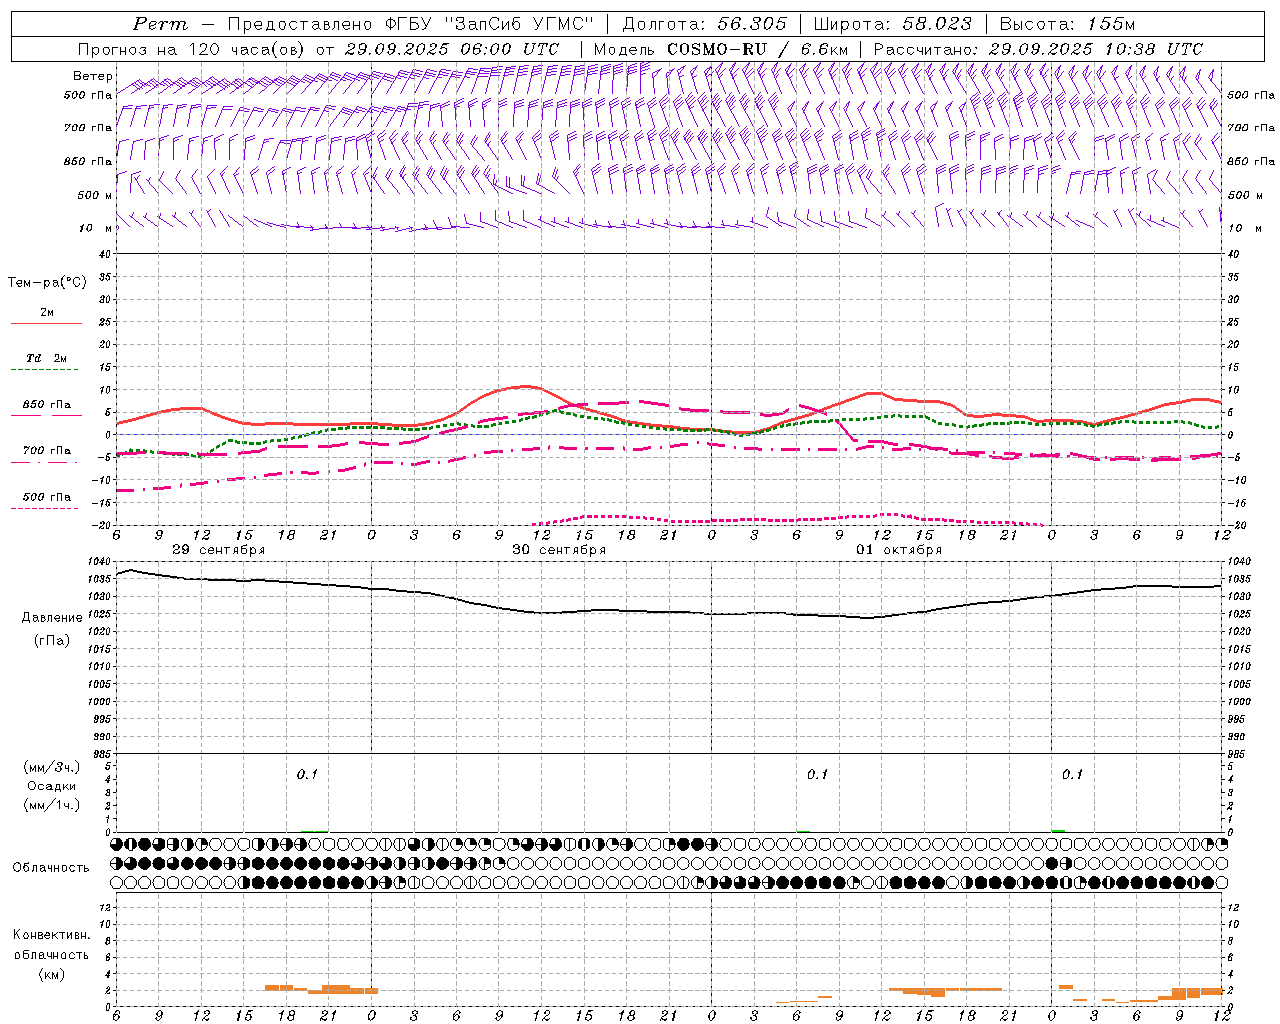Select the "Тем-ра(°C)" axis title
Screen dimensions: 1280x1024
tap(47, 283)
